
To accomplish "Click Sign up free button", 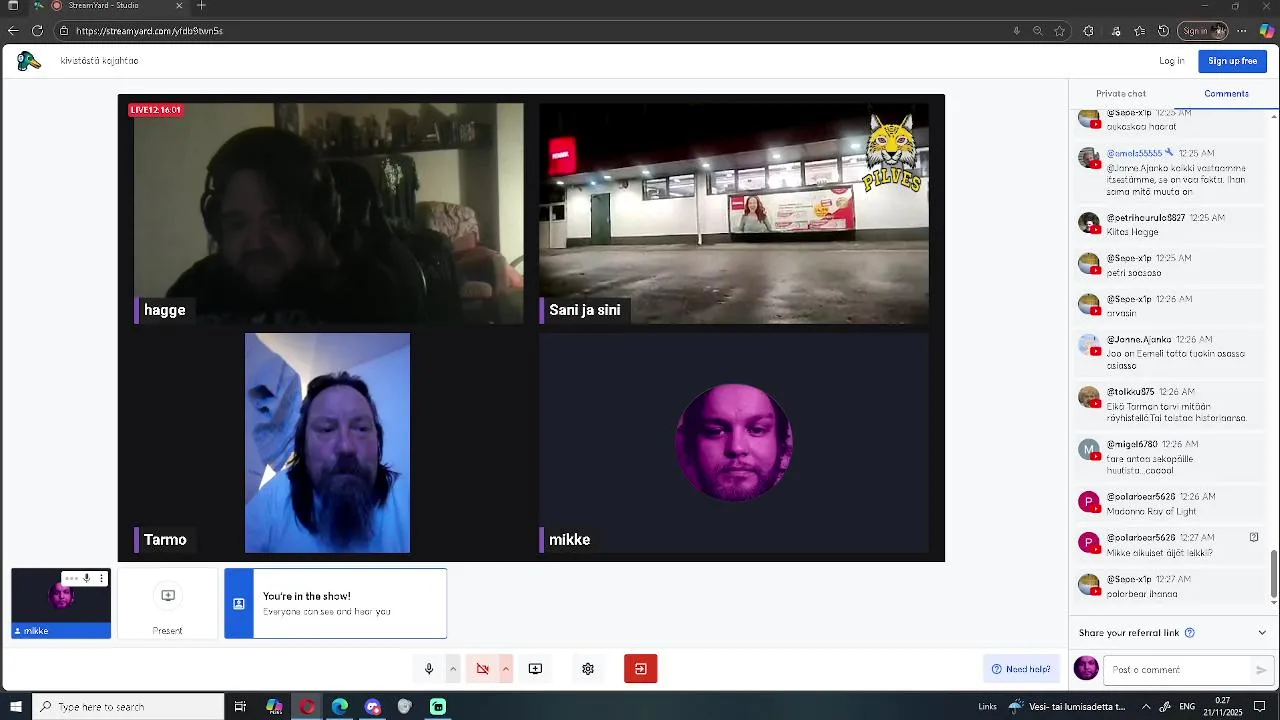I will pyautogui.click(x=1232, y=61).
